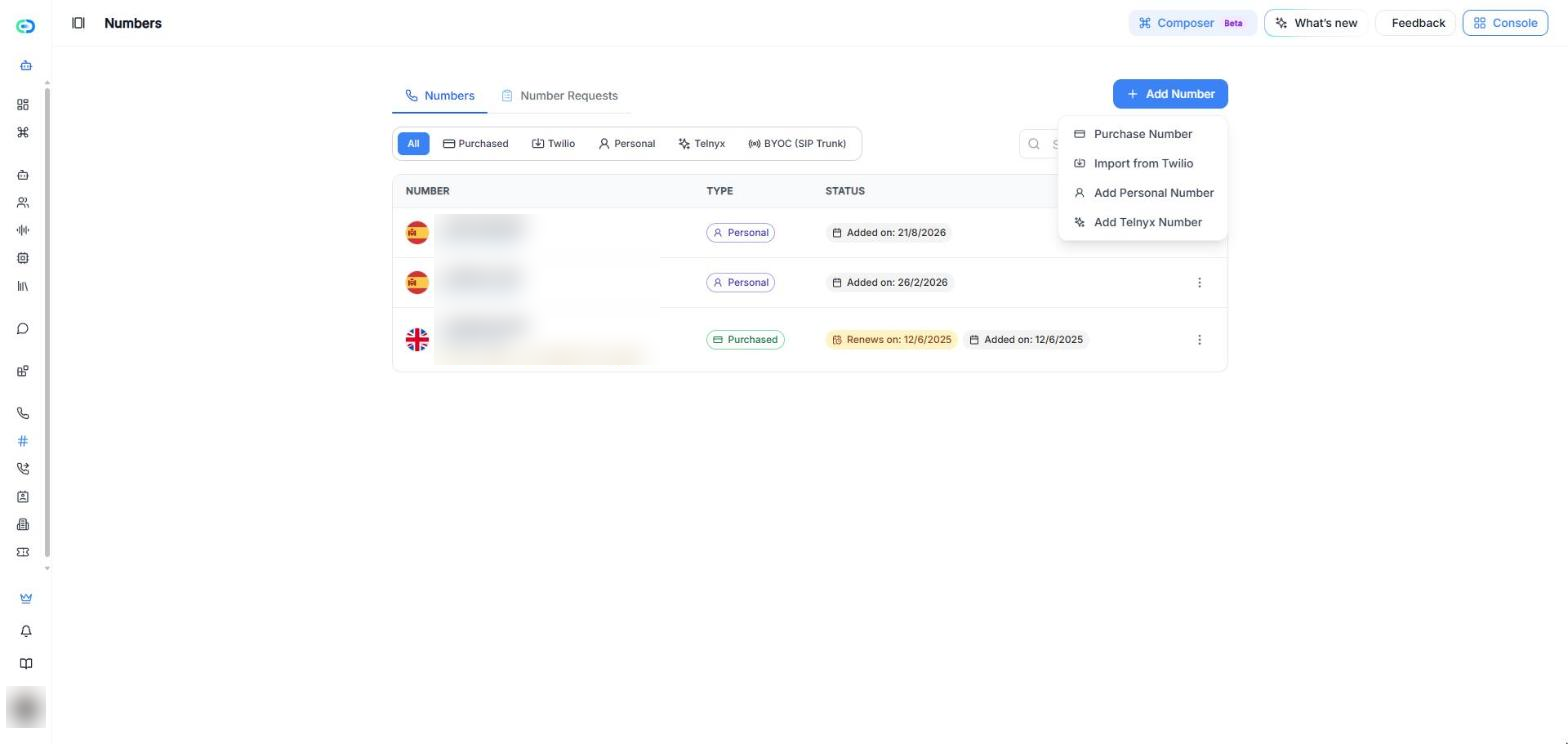Toggle the sidebar panel icon beside Numbers title
The height and width of the screenshot is (744, 1568).
tap(78, 23)
